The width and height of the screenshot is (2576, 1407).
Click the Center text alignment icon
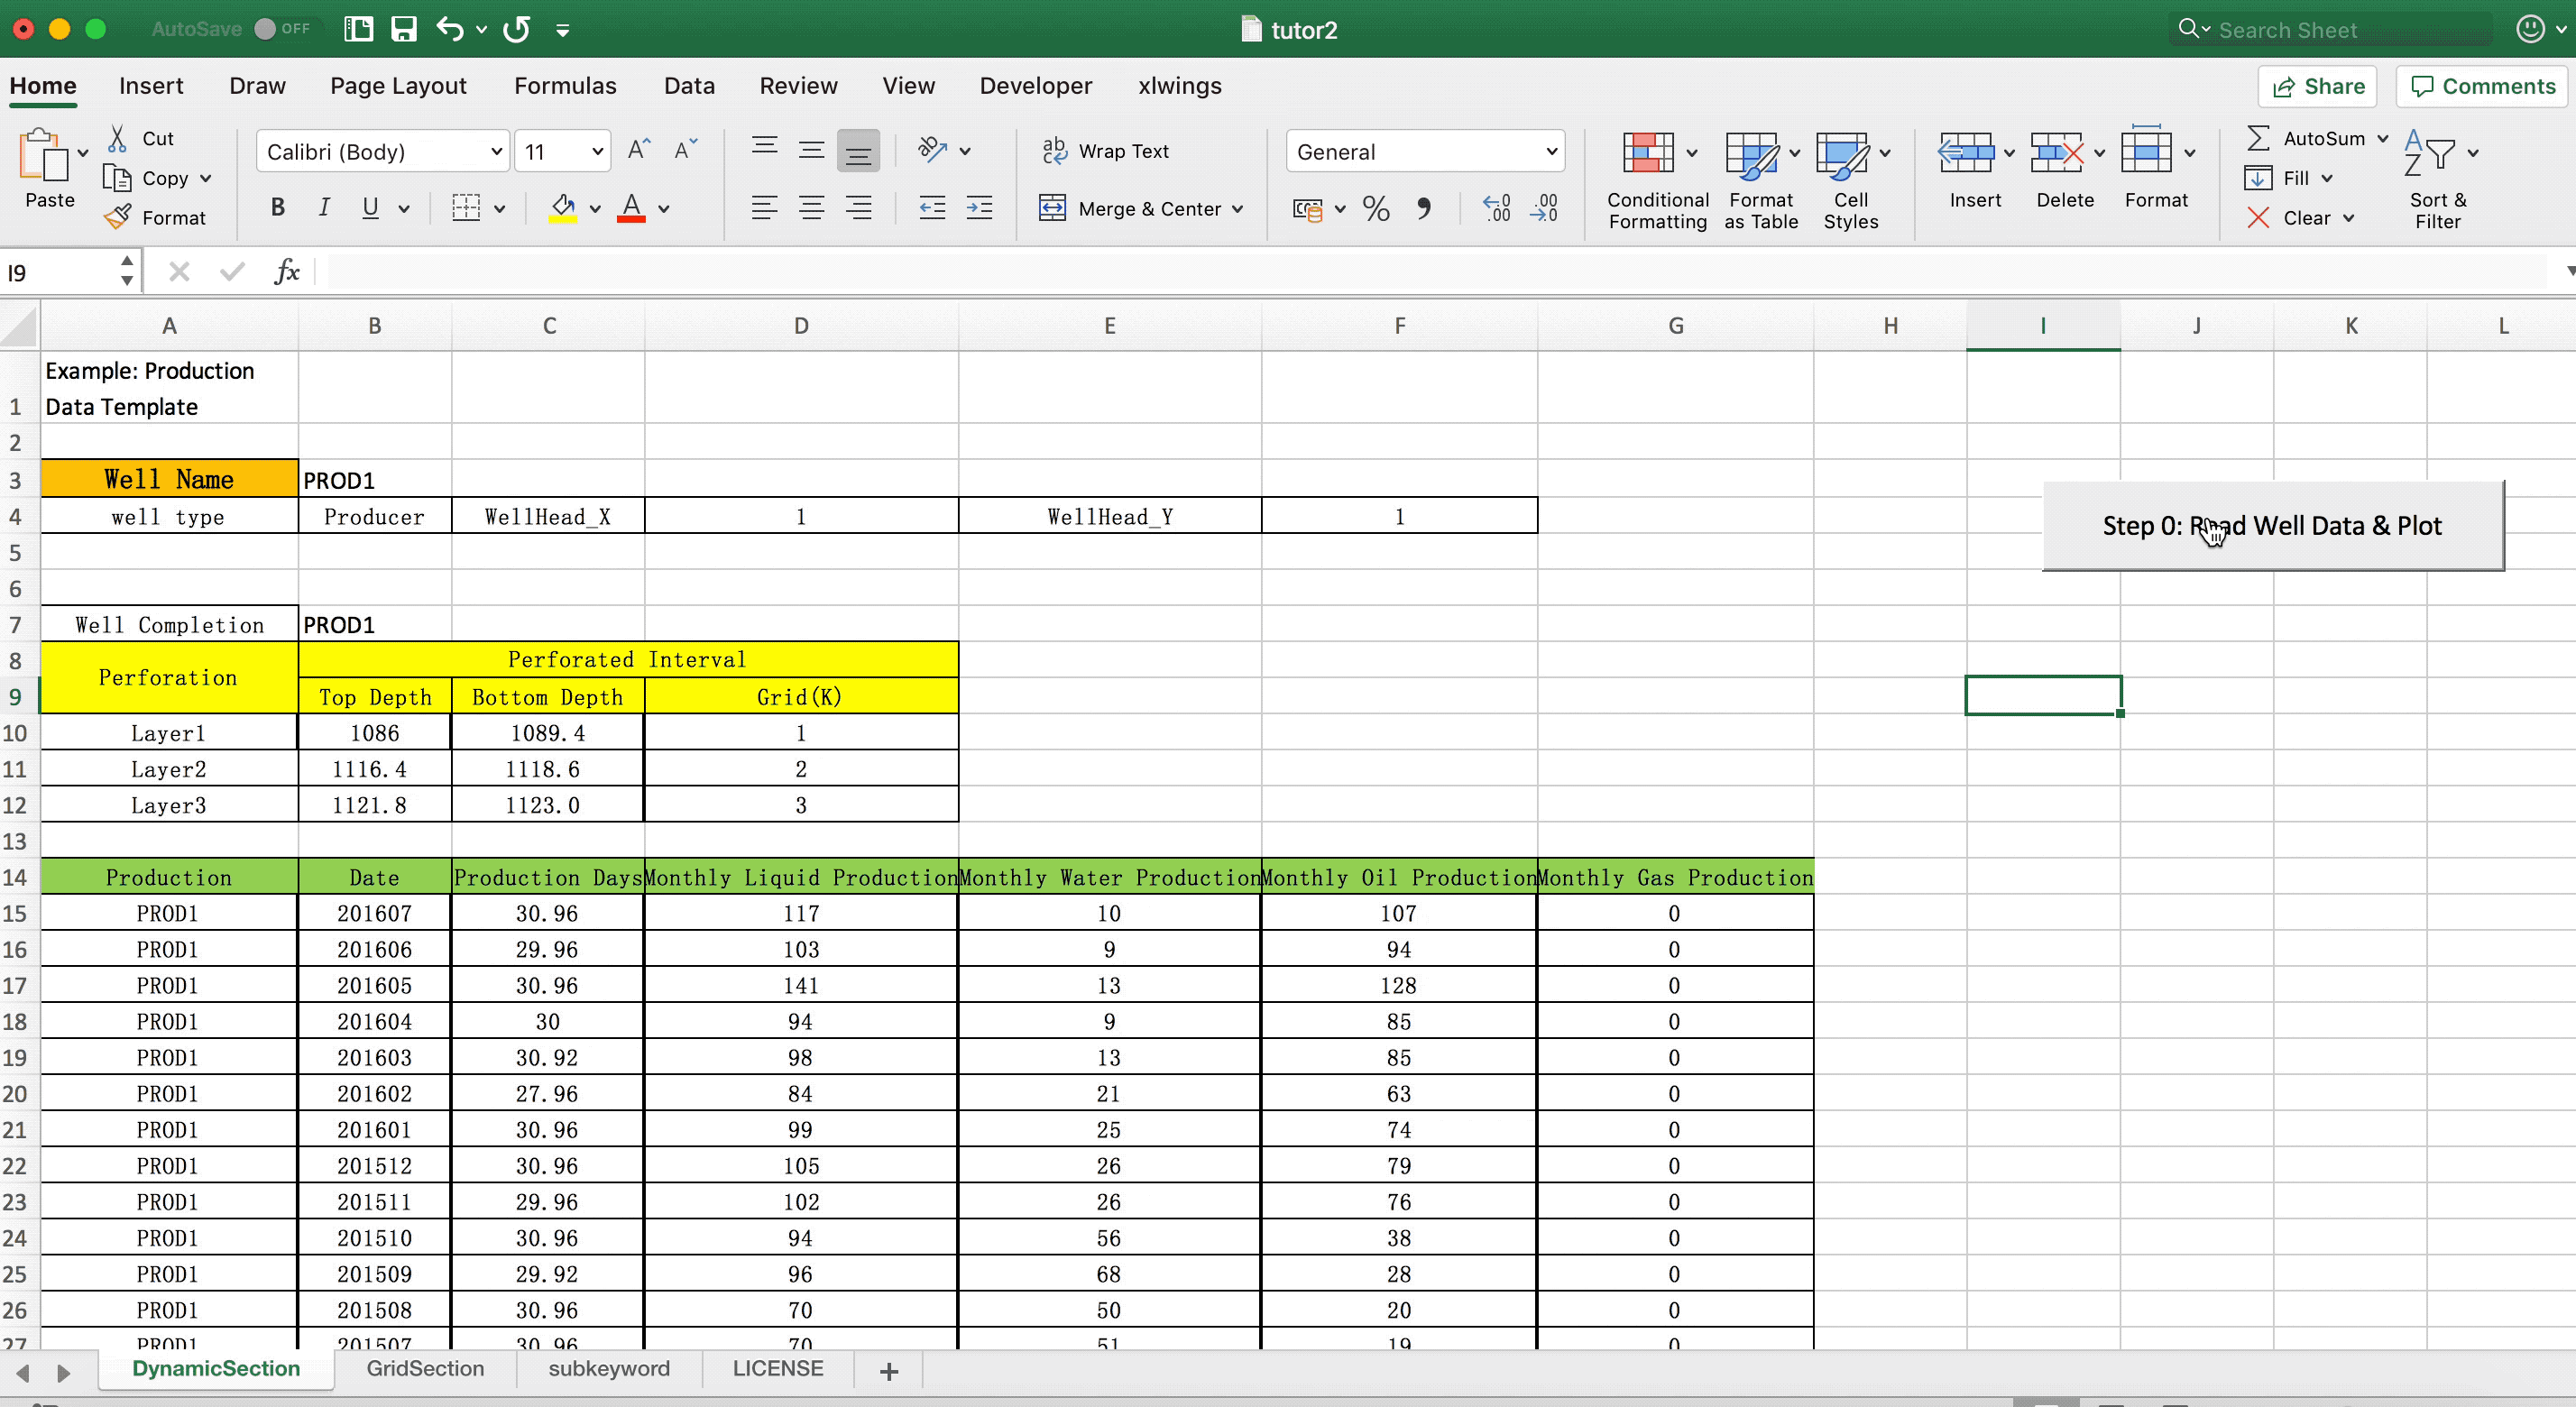[x=811, y=208]
